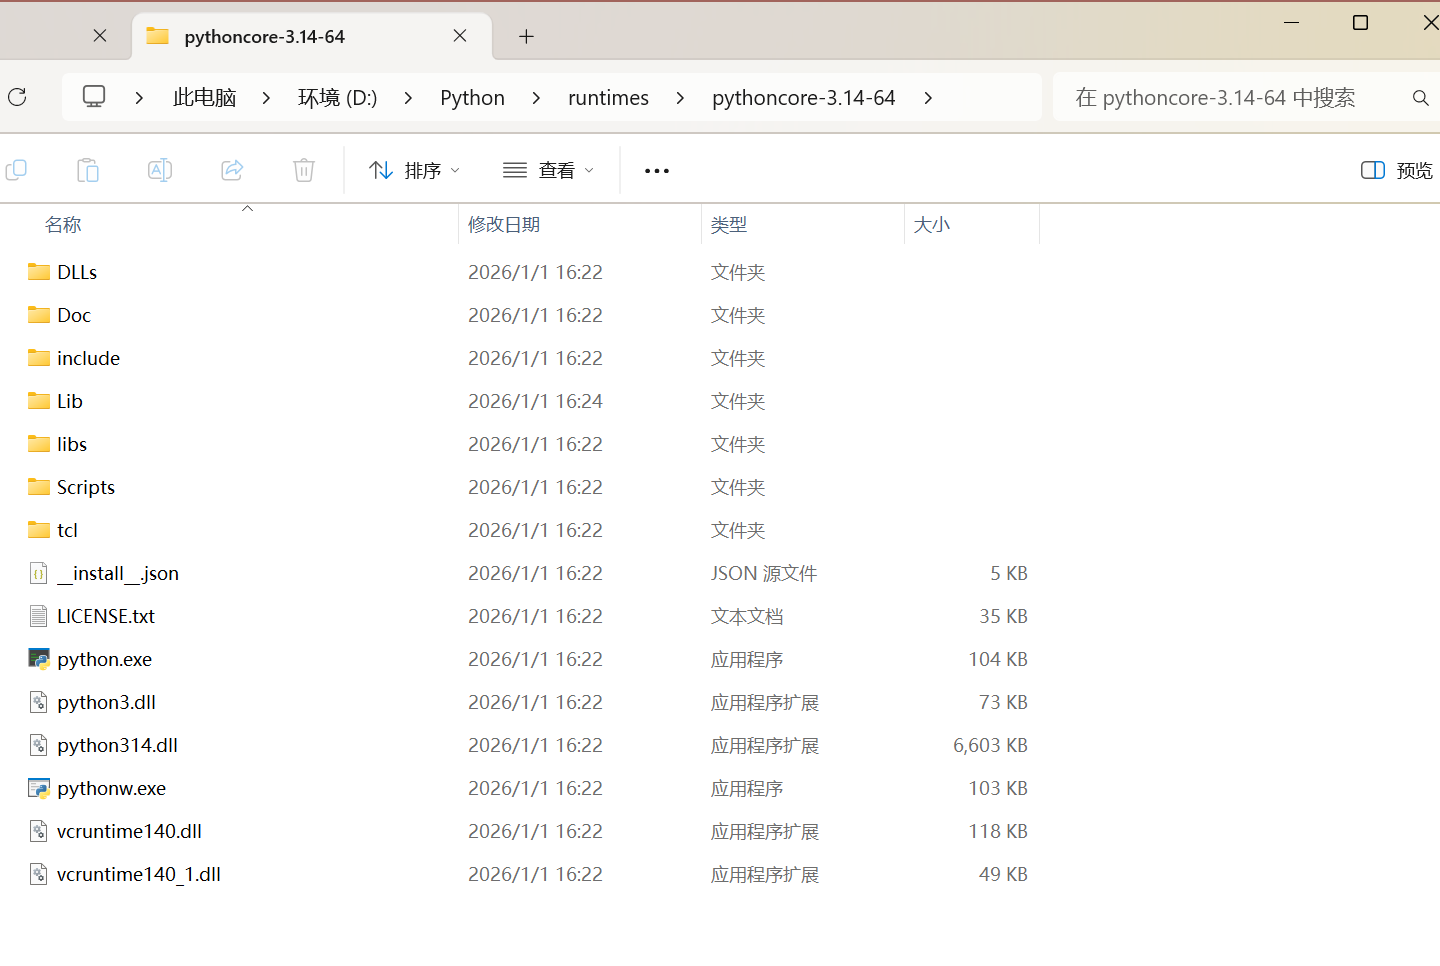Expand the breadcrumb chevron after Python
The height and width of the screenshot is (966, 1440).
pyautogui.click(x=536, y=97)
